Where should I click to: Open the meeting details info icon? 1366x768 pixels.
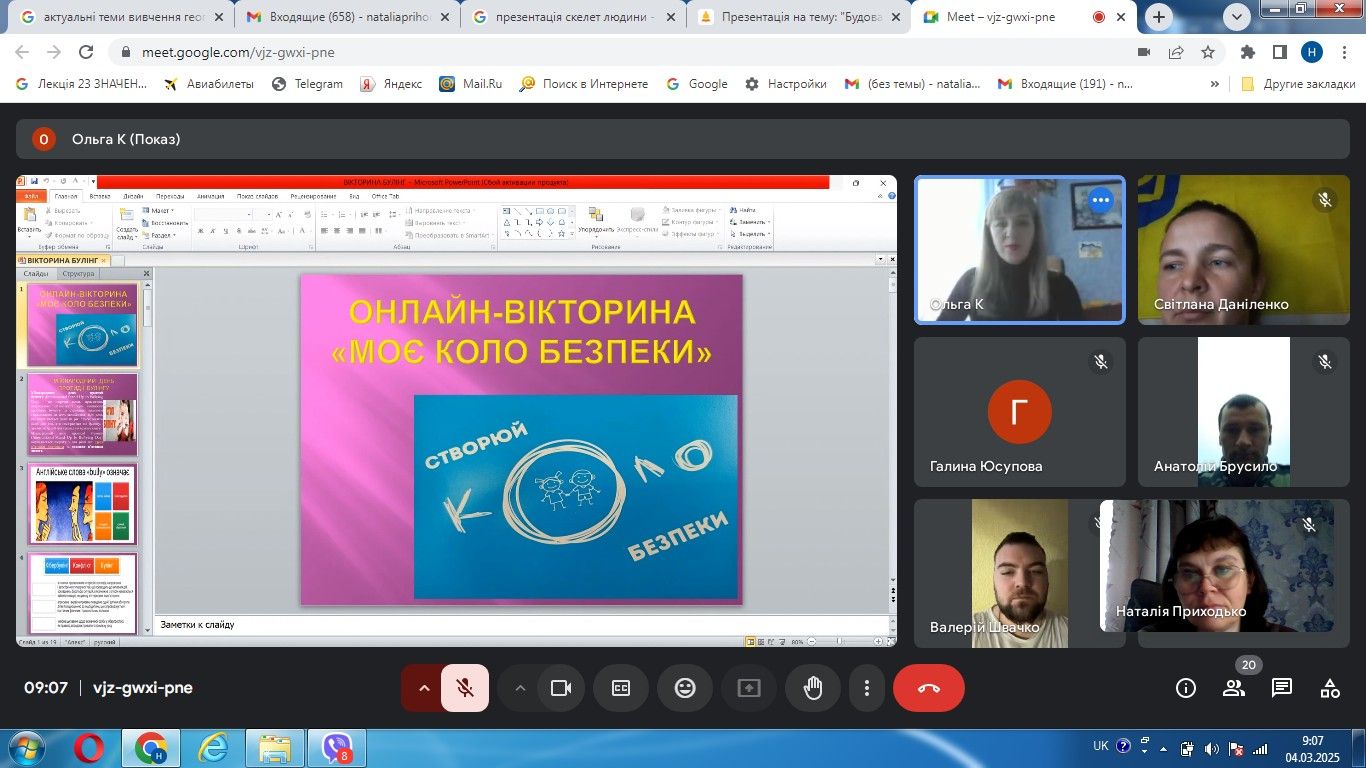coord(1186,688)
